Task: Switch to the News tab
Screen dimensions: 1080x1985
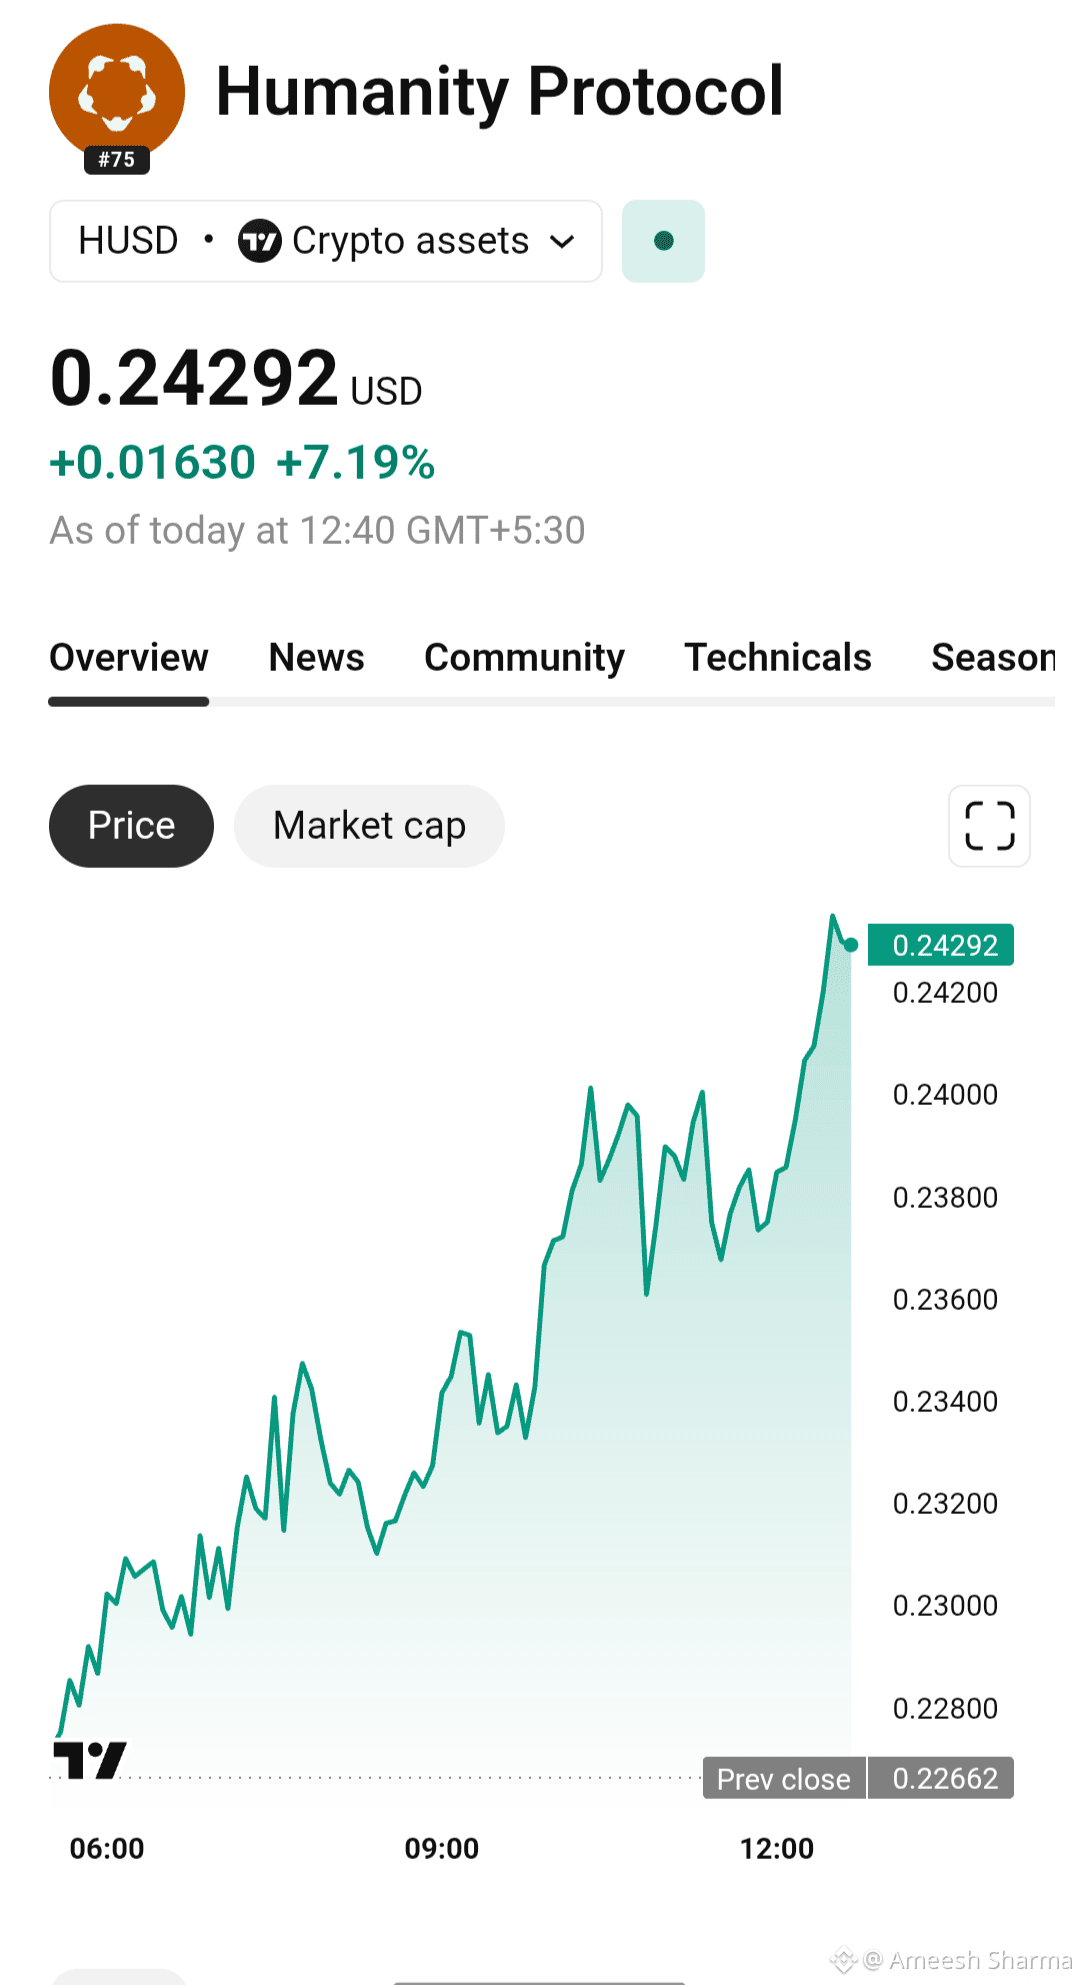Action: pos(317,658)
